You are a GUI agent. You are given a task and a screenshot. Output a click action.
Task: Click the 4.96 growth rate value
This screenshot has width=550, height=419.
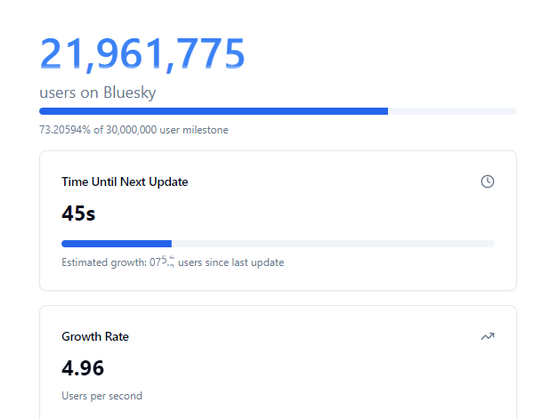pyautogui.click(x=83, y=368)
